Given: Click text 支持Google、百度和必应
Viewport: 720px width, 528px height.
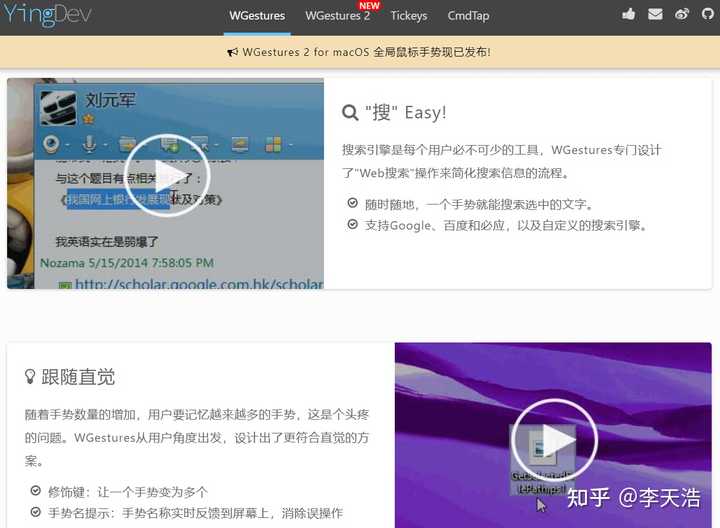Looking at the screenshot, I should point(434,225).
